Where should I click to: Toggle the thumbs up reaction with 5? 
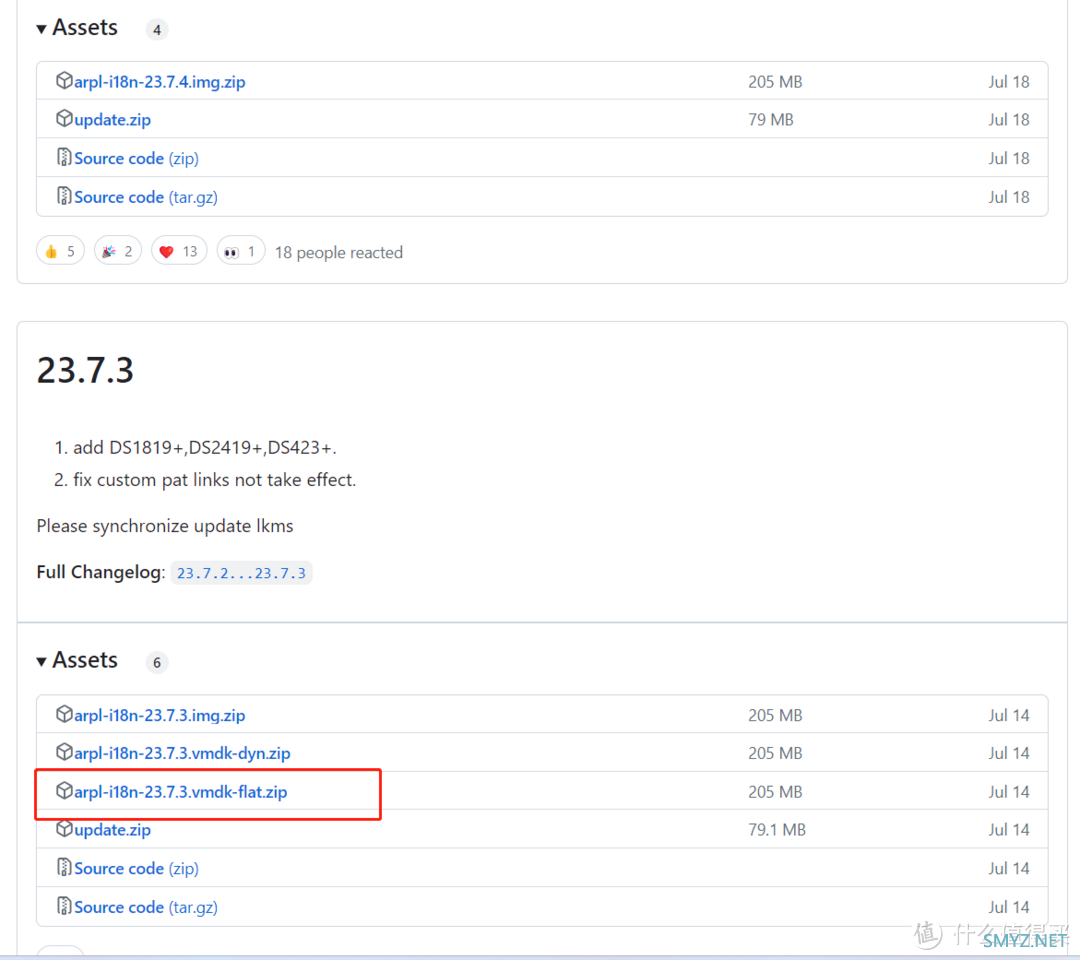[61, 251]
